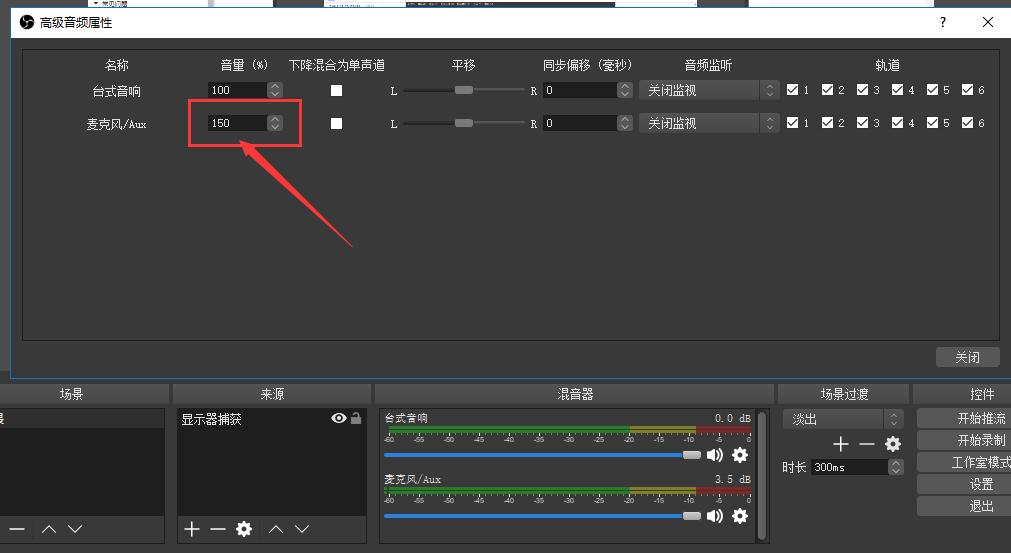Open the 淡出 transition dropdown

[843, 419]
